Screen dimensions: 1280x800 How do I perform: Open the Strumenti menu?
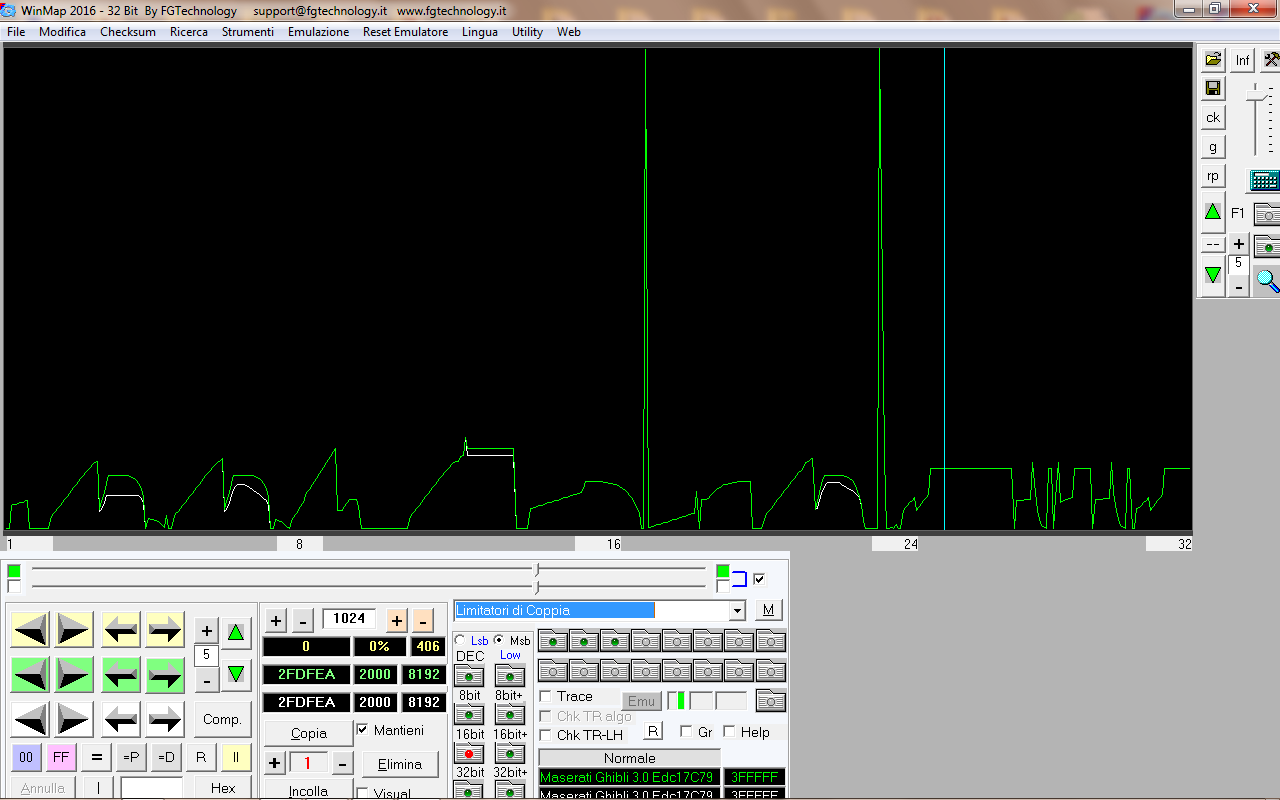pos(248,32)
